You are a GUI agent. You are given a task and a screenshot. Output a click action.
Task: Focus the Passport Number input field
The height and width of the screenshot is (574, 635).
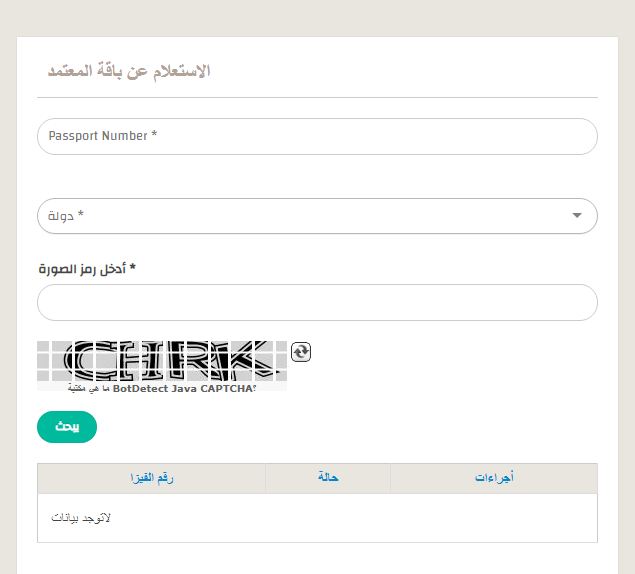tap(316, 136)
